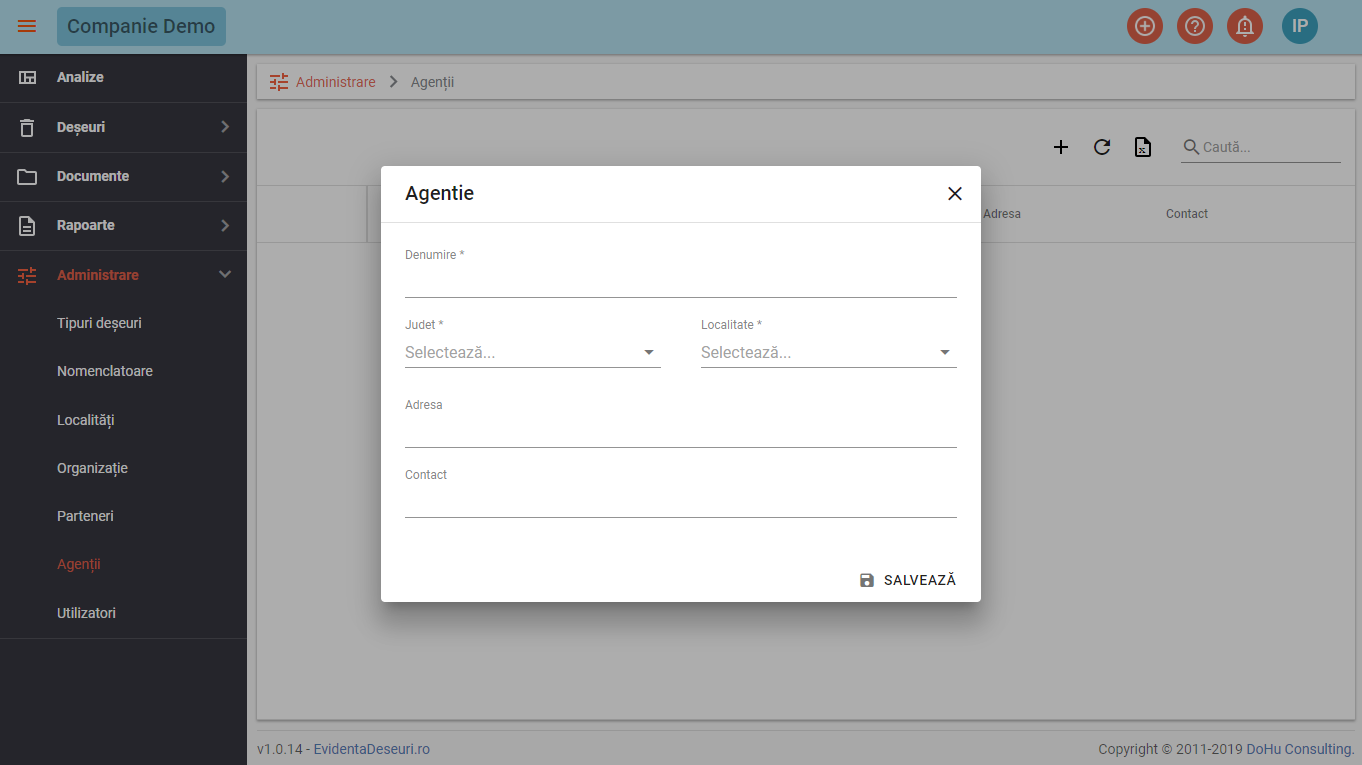The width and height of the screenshot is (1362, 765).
Task: Go to Tipuri deșeuri
Action: click(99, 323)
